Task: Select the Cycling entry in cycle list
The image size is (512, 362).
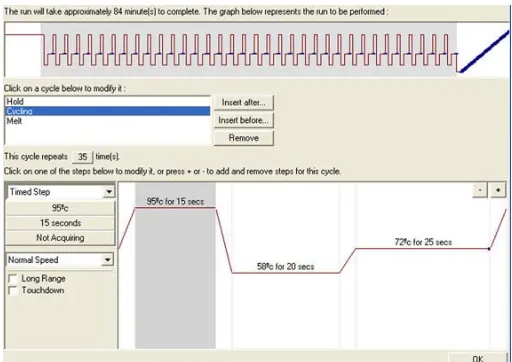Action: [108, 111]
